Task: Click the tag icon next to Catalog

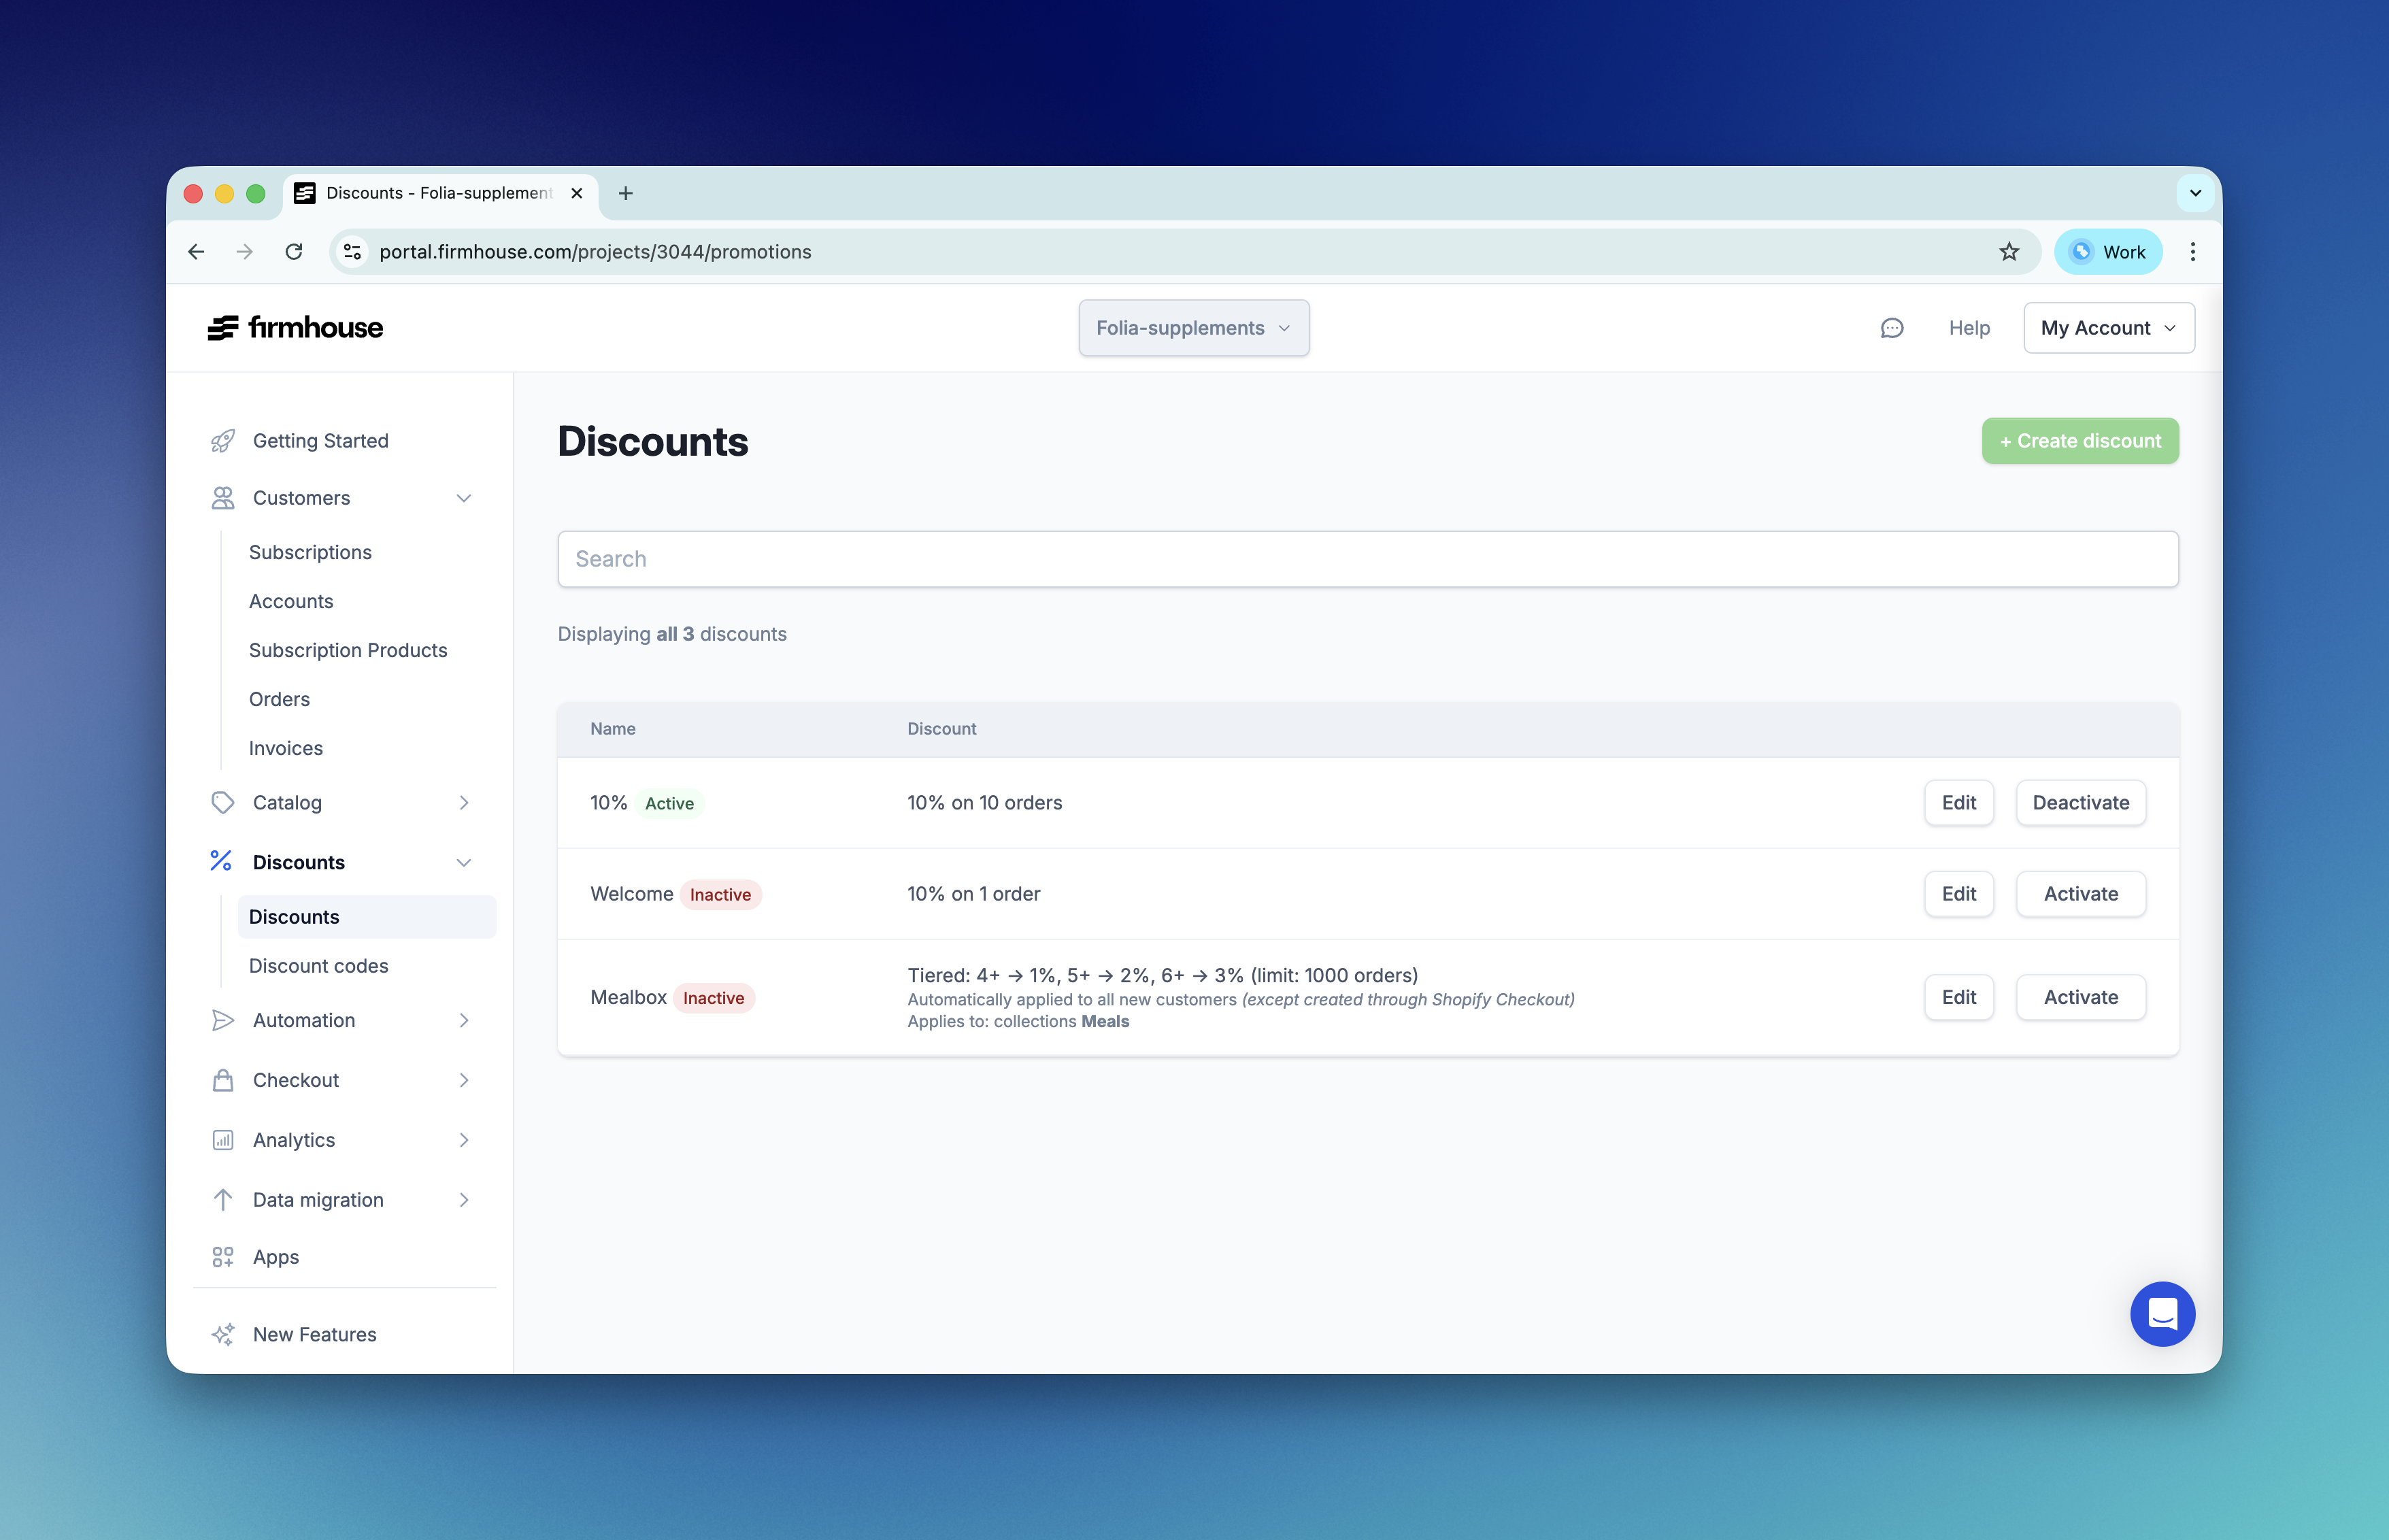Action: (x=222, y=802)
